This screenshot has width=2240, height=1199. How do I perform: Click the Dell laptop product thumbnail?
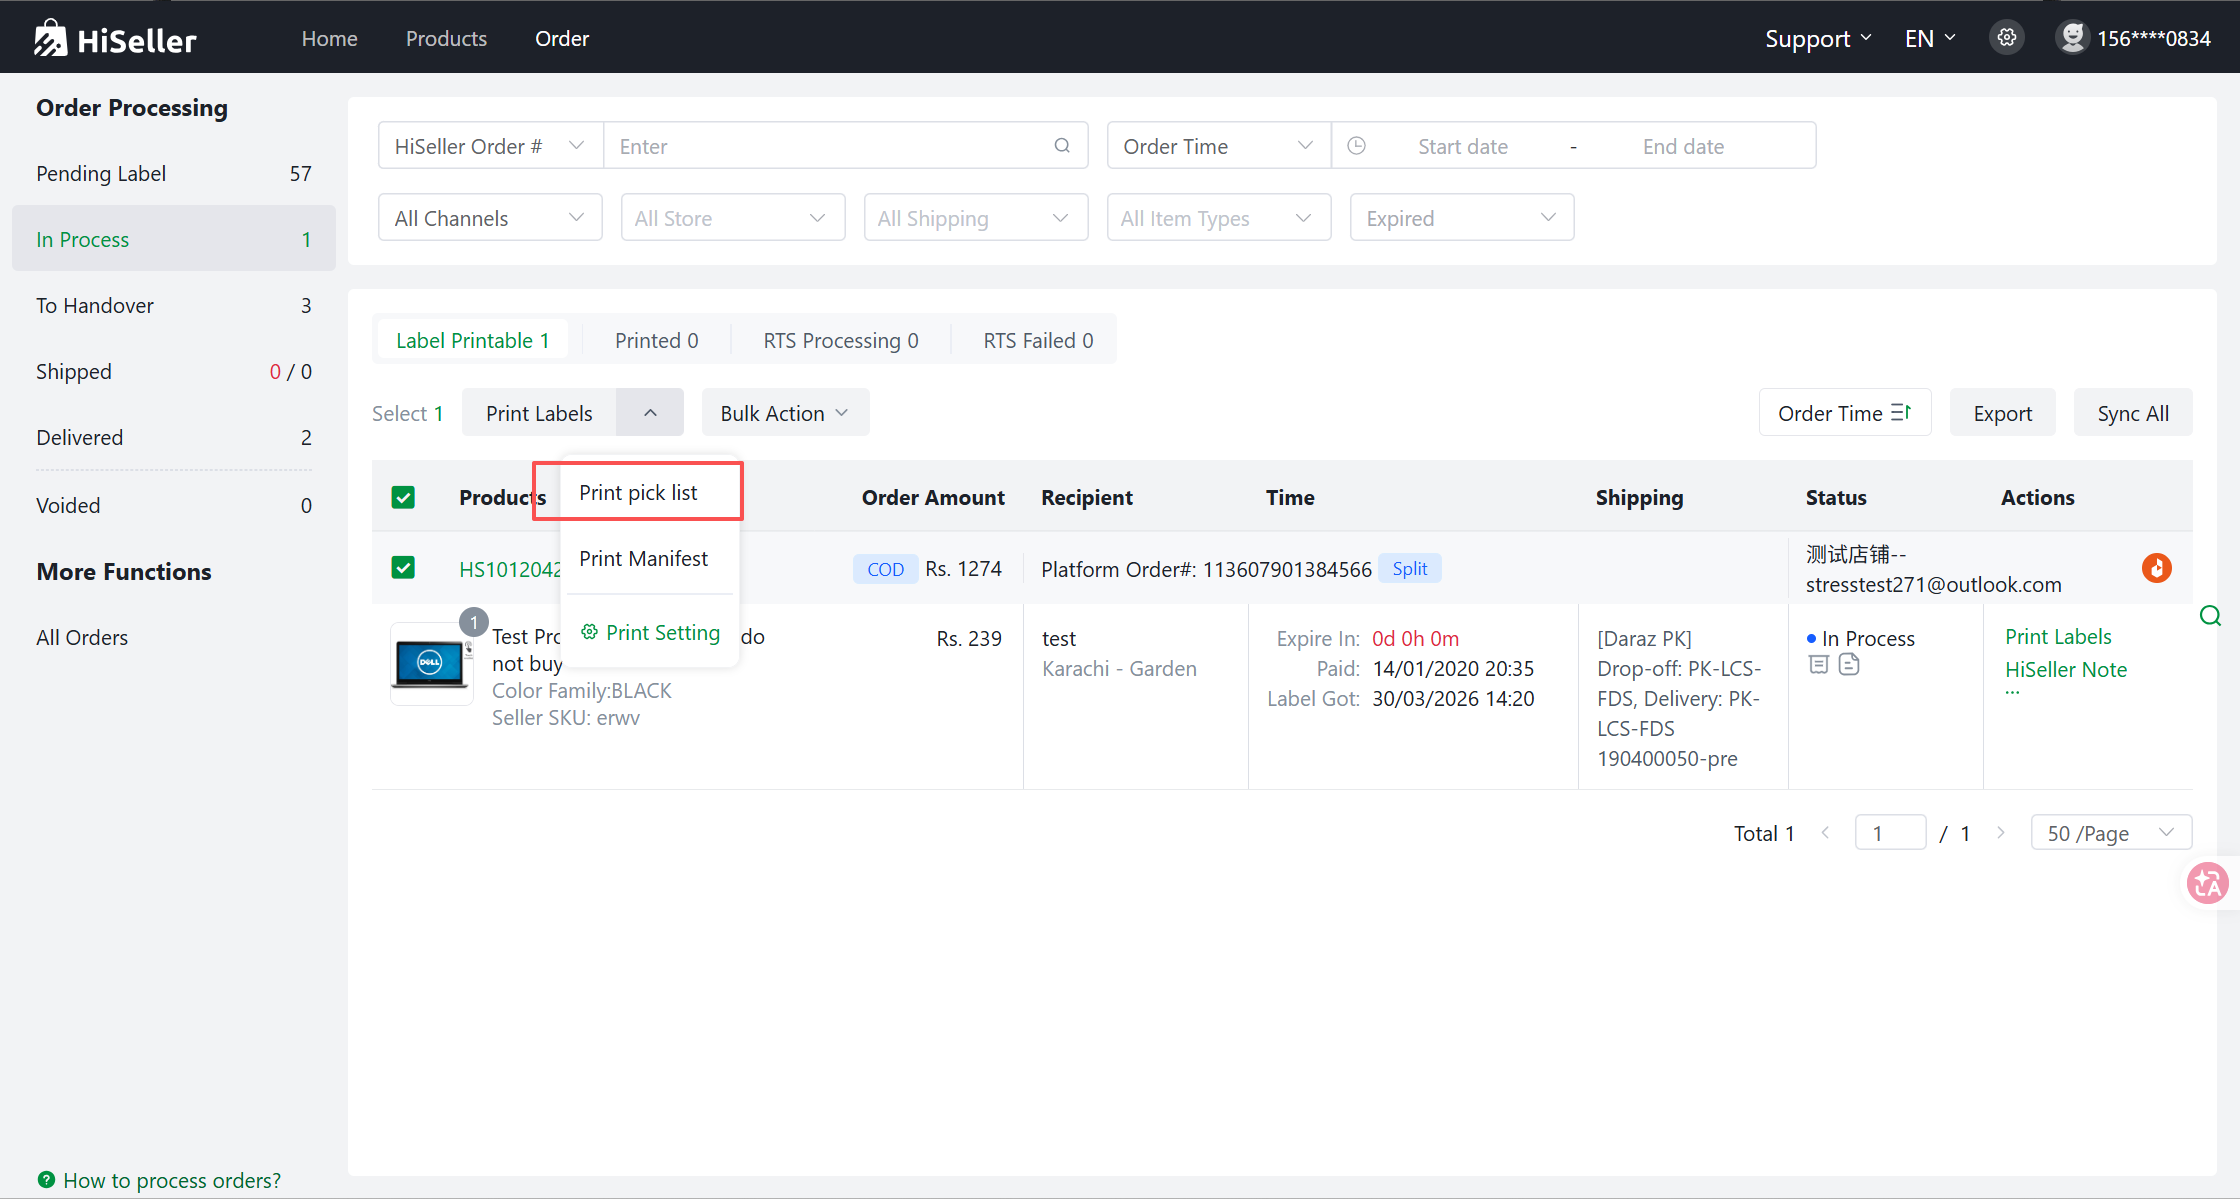(431, 663)
